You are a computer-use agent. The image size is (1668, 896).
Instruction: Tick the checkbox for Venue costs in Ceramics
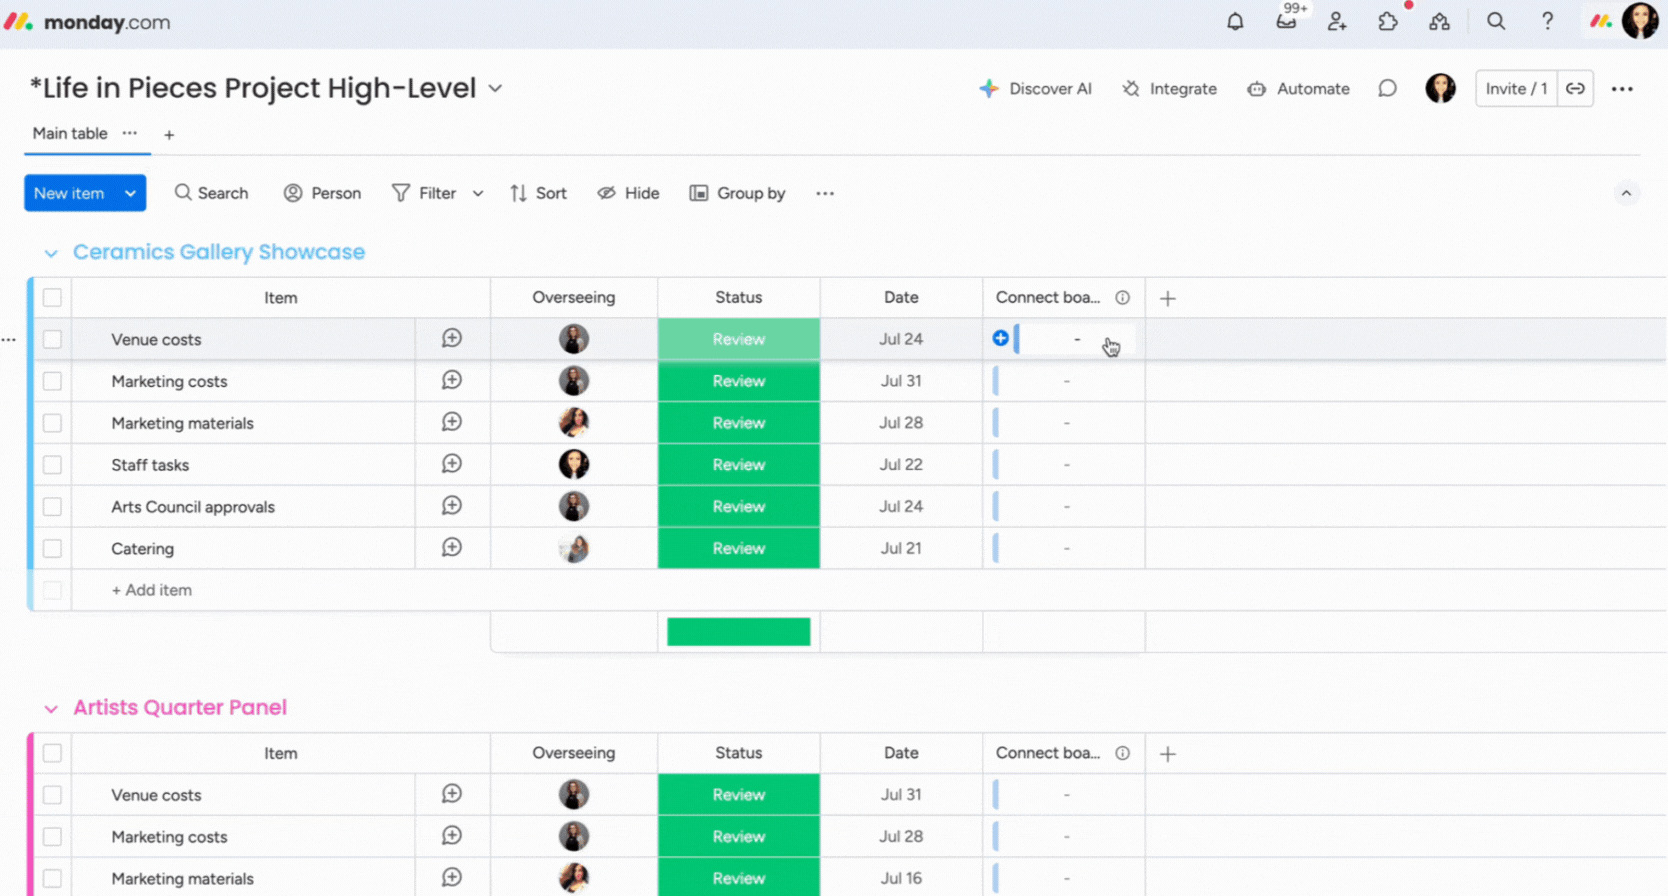tap(52, 340)
